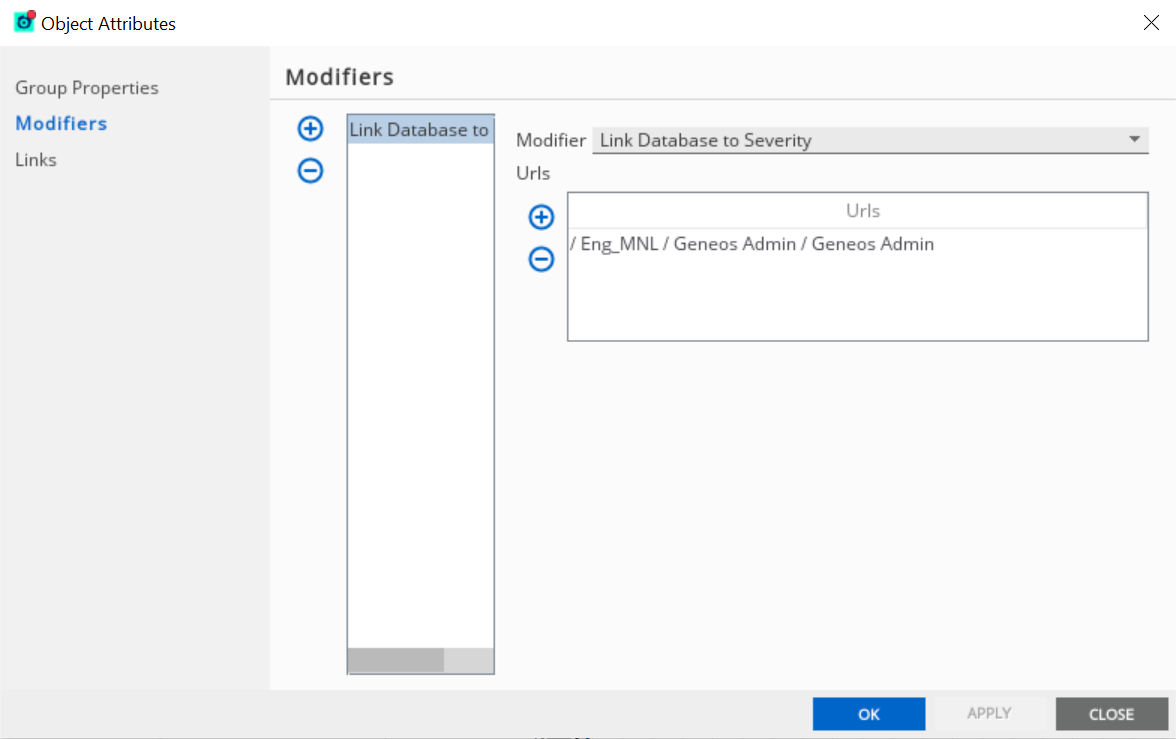The height and width of the screenshot is (739, 1176).
Task: Click the APPLY button
Action: pos(989,714)
